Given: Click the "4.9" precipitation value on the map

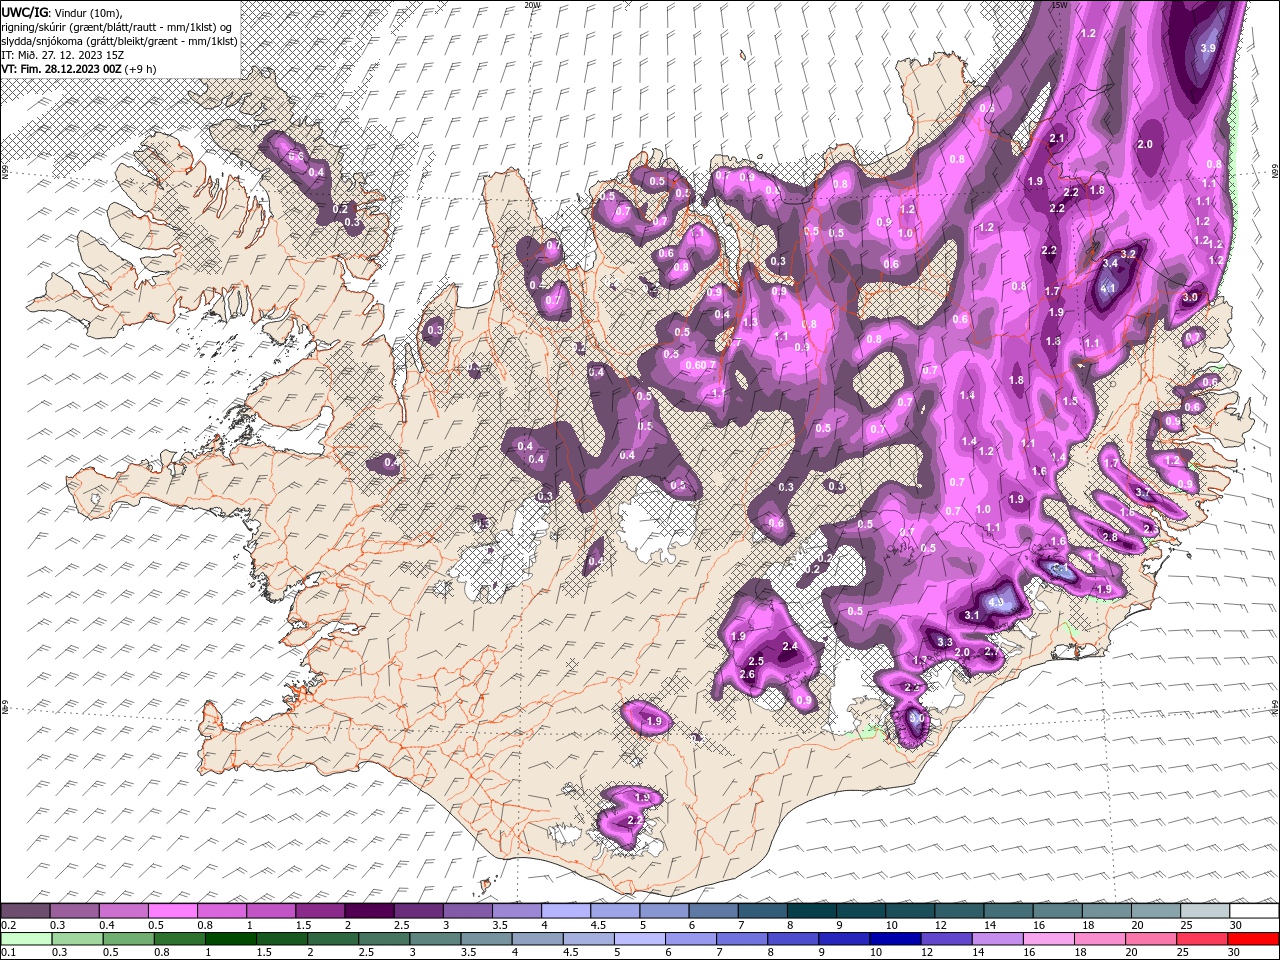Looking at the screenshot, I should pos(995,603).
